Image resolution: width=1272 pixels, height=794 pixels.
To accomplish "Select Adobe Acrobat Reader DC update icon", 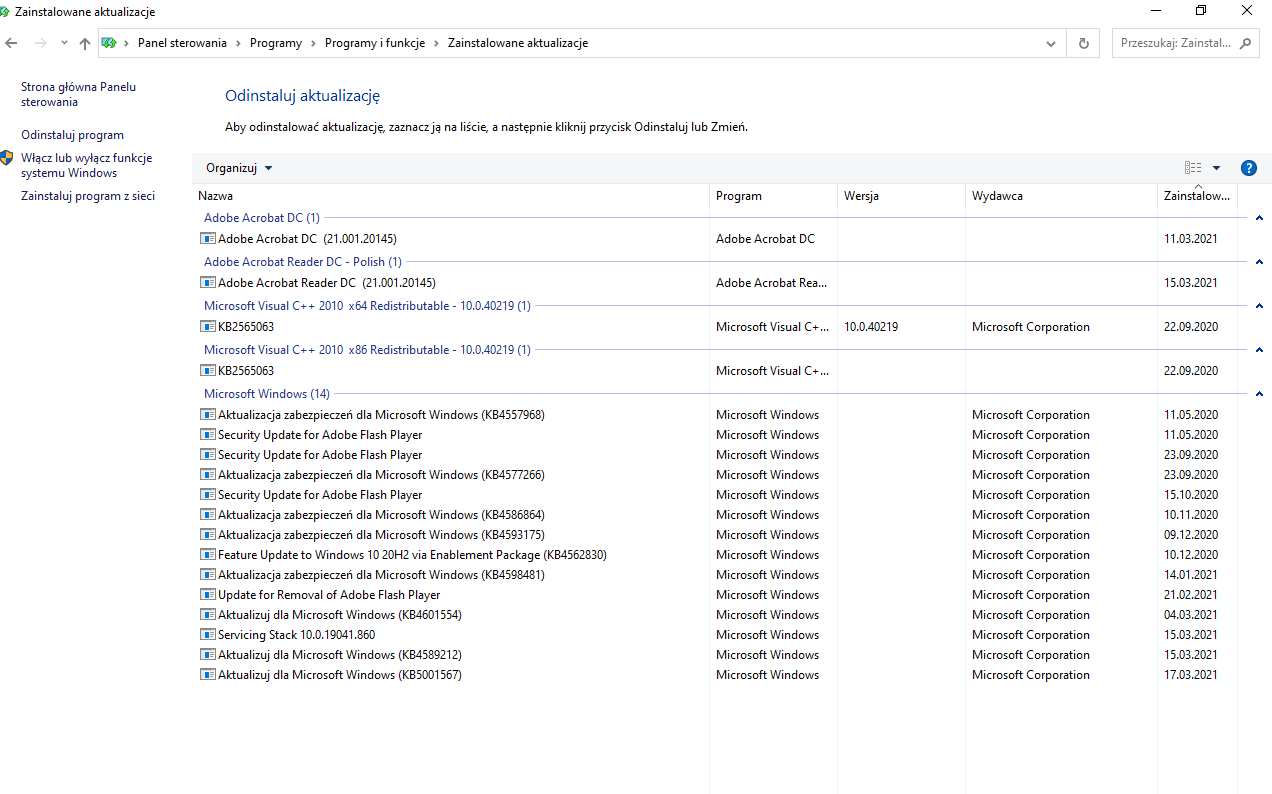I will click(208, 283).
